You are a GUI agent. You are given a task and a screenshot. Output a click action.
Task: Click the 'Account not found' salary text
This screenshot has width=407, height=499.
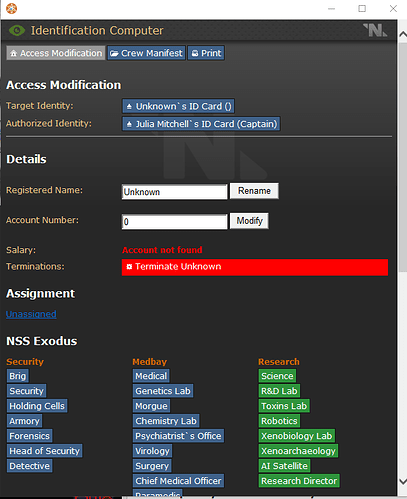pyautogui.click(x=162, y=250)
